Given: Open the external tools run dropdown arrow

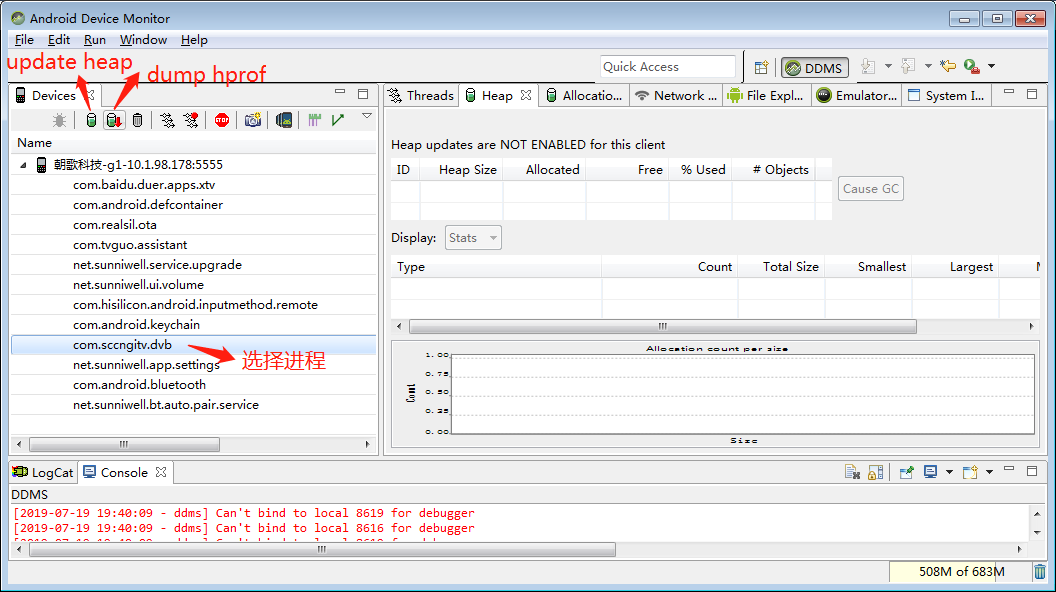Looking at the screenshot, I should [991, 66].
